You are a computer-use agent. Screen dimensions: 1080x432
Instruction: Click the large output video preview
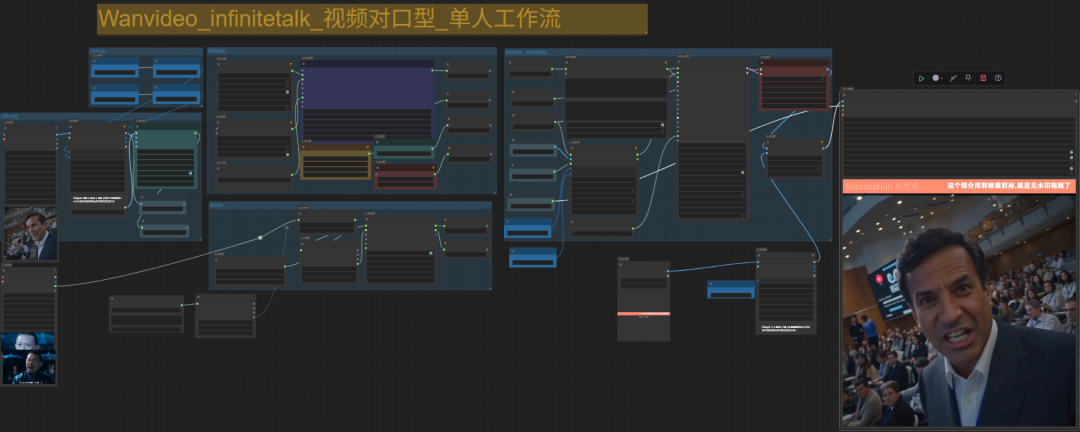pos(959,310)
